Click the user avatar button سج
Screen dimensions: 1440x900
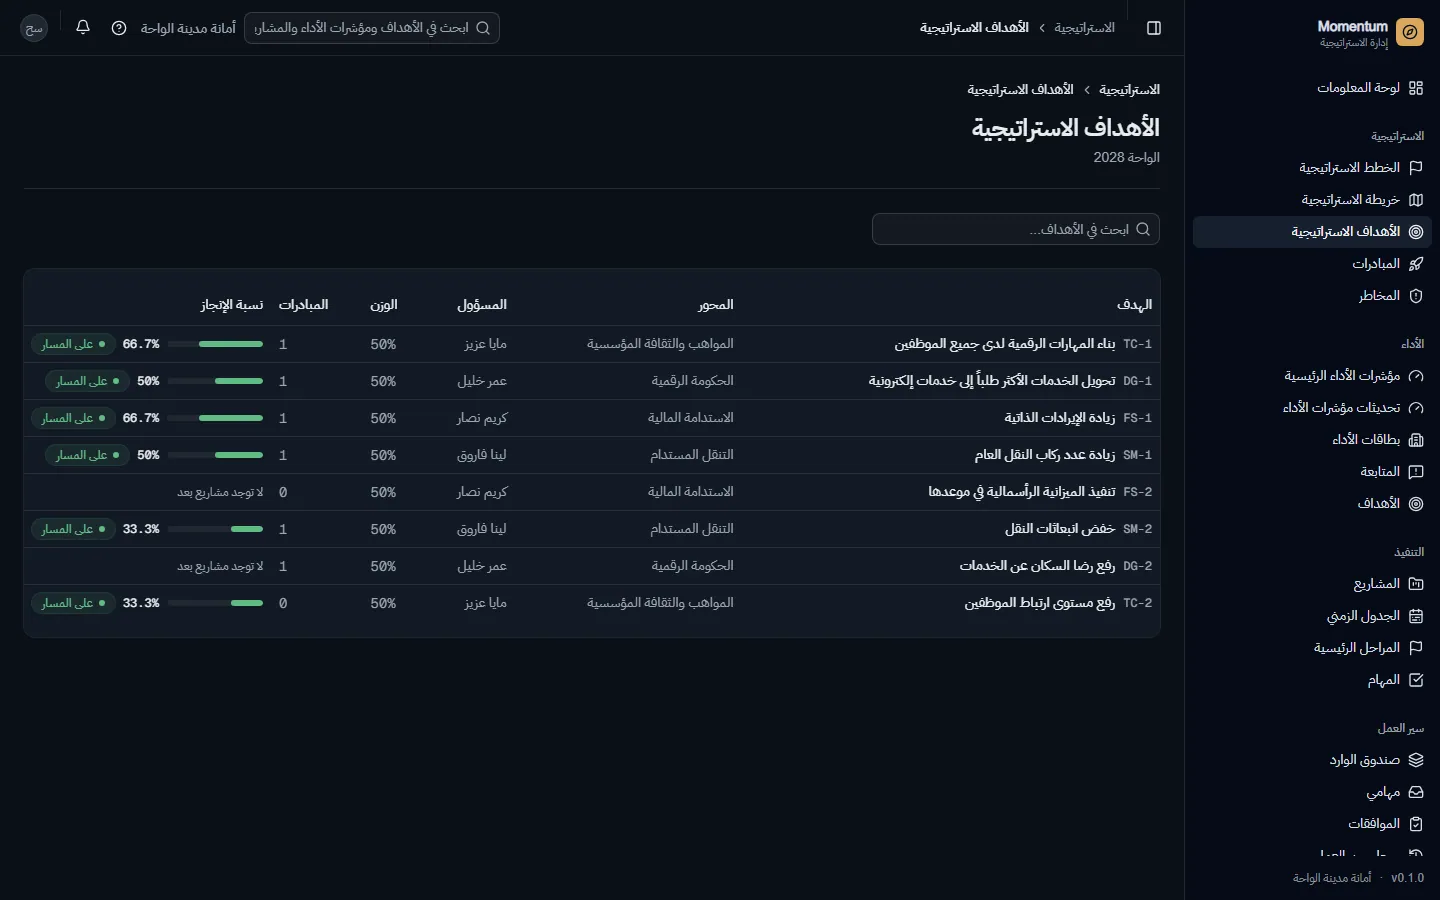pyautogui.click(x=34, y=28)
